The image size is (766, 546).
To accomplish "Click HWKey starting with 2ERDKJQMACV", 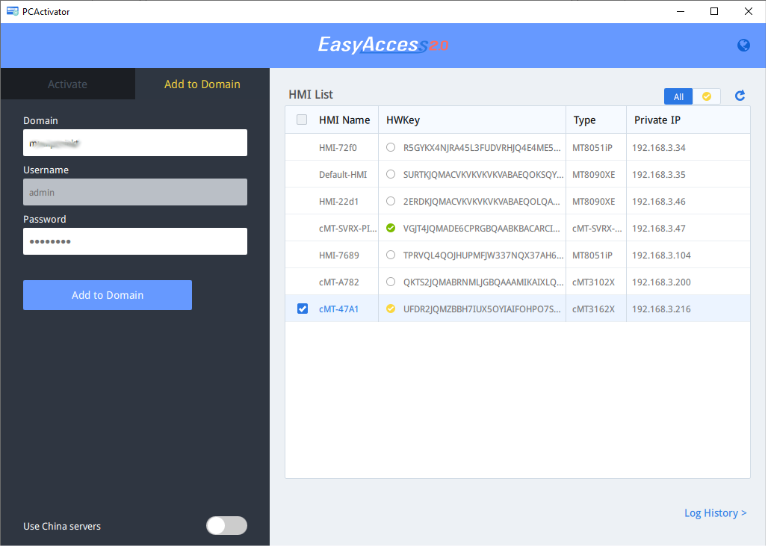I will tap(482, 201).
